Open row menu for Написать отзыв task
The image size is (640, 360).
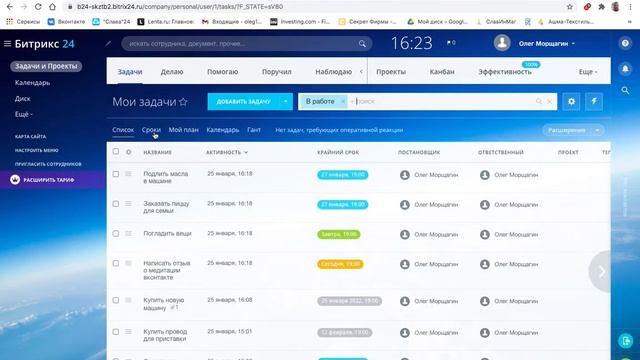(x=128, y=263)
